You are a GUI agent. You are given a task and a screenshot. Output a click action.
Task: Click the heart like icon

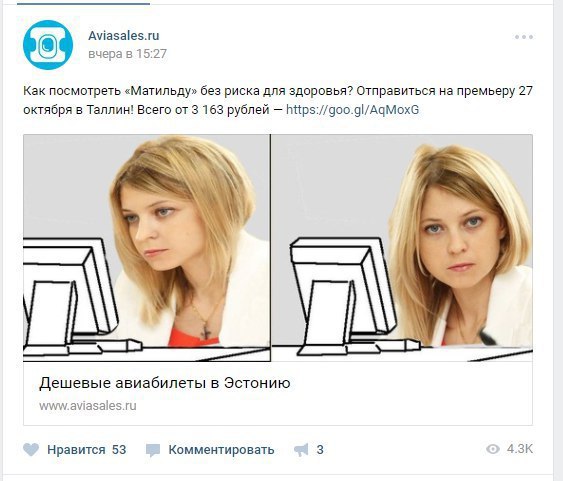[31, 450]
